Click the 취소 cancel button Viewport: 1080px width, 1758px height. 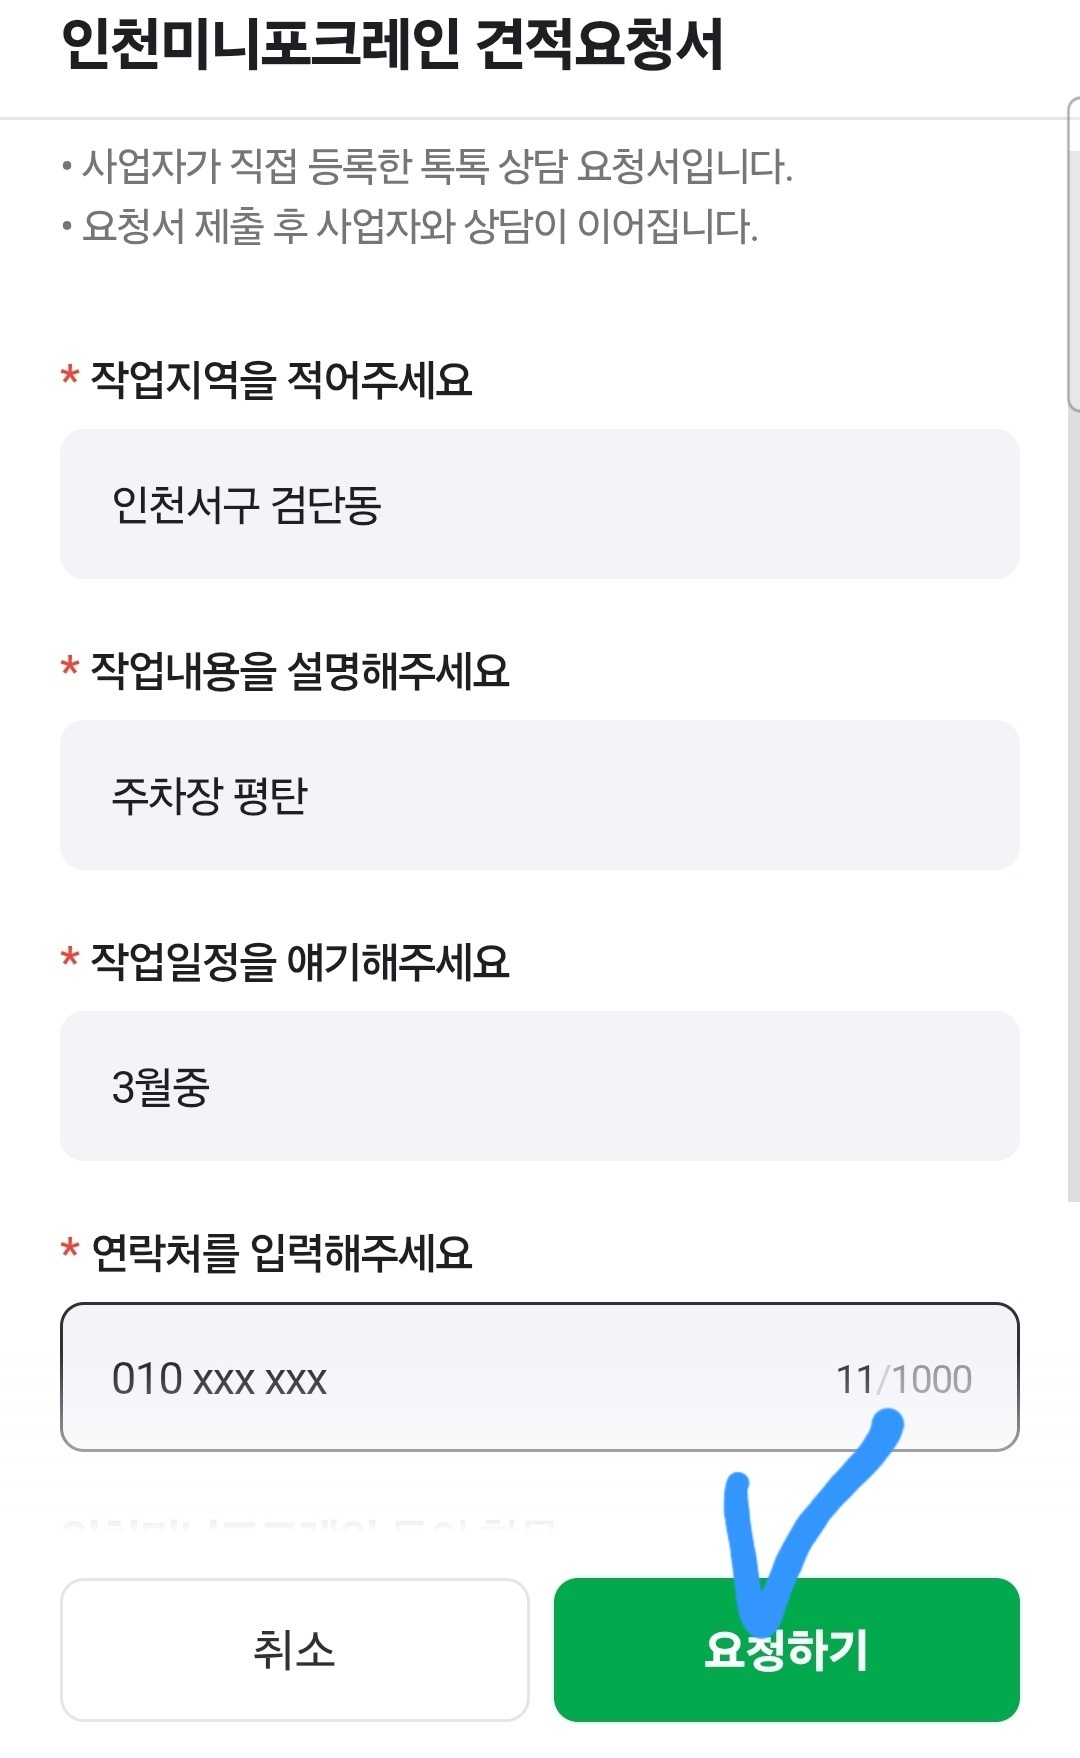[294, 1649]
